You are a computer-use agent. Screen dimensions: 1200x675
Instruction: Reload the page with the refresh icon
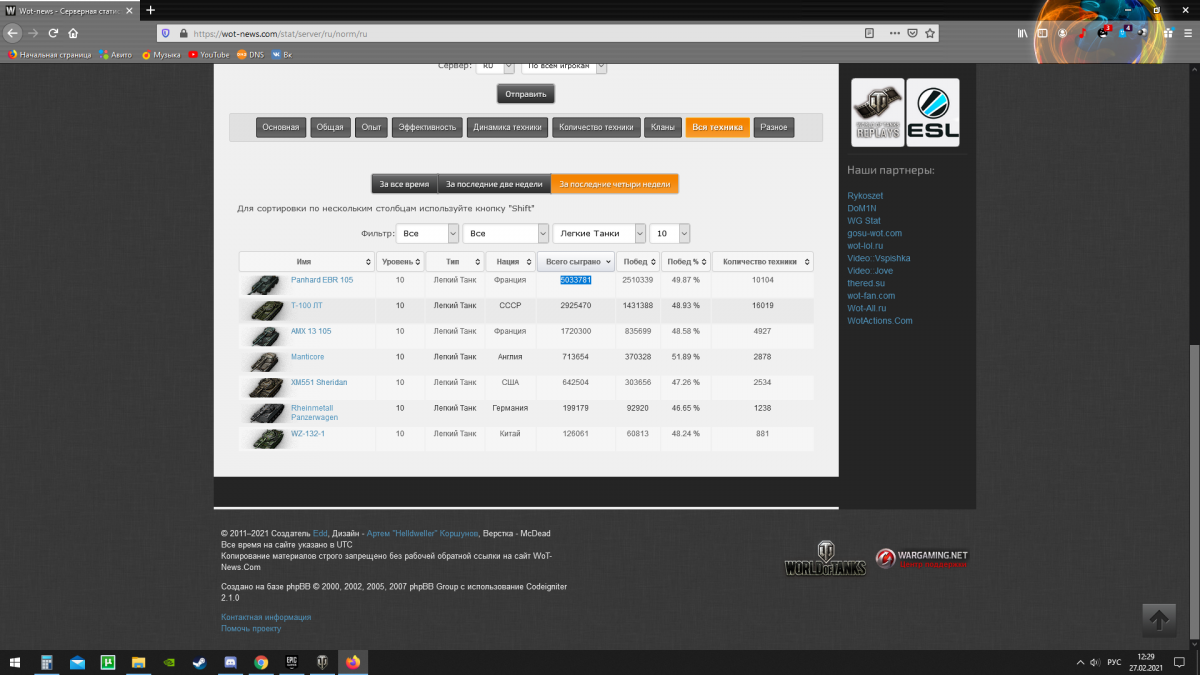(52, 33)
